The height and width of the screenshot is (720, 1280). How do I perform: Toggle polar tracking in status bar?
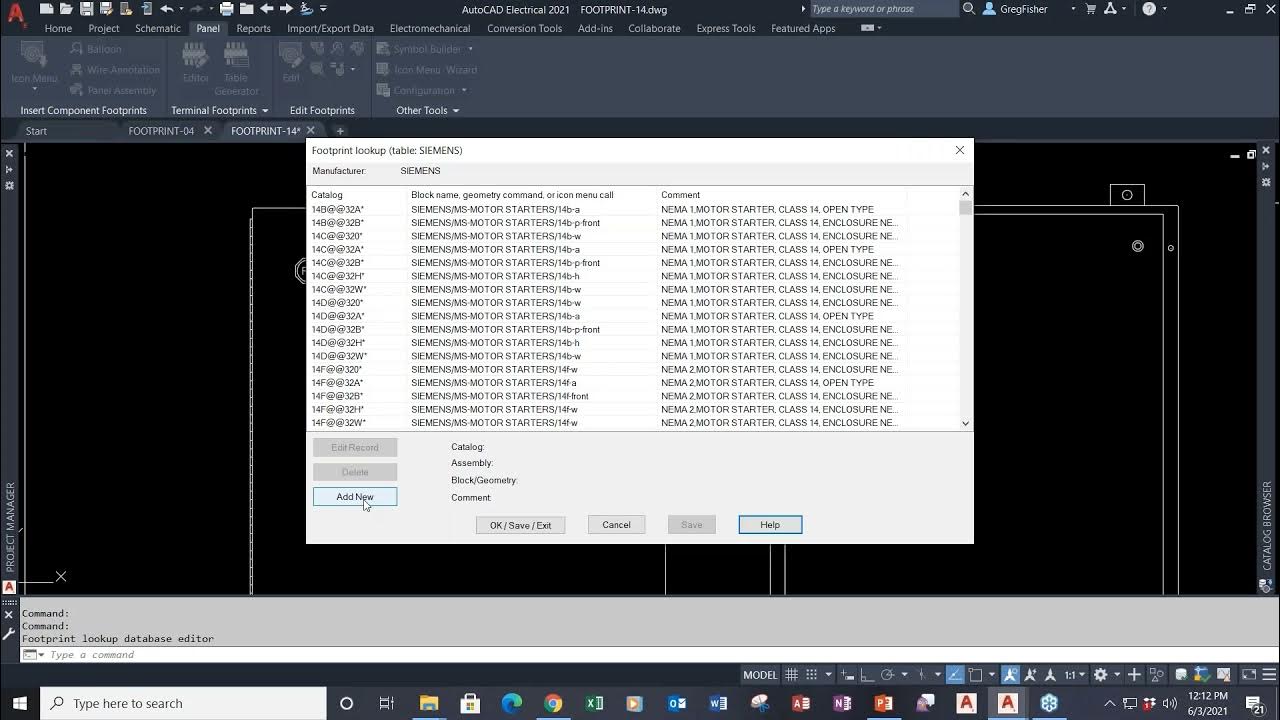click(x=887, y=675)
